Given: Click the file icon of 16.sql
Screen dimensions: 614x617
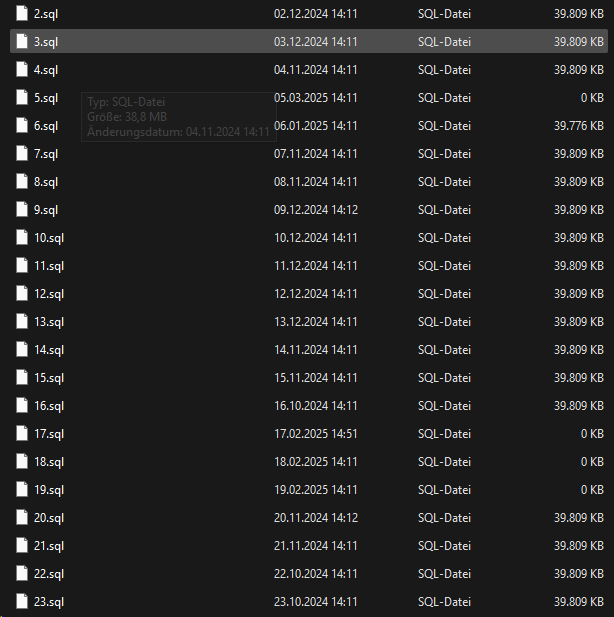Looking at the screenshot, I should point(22,406).
